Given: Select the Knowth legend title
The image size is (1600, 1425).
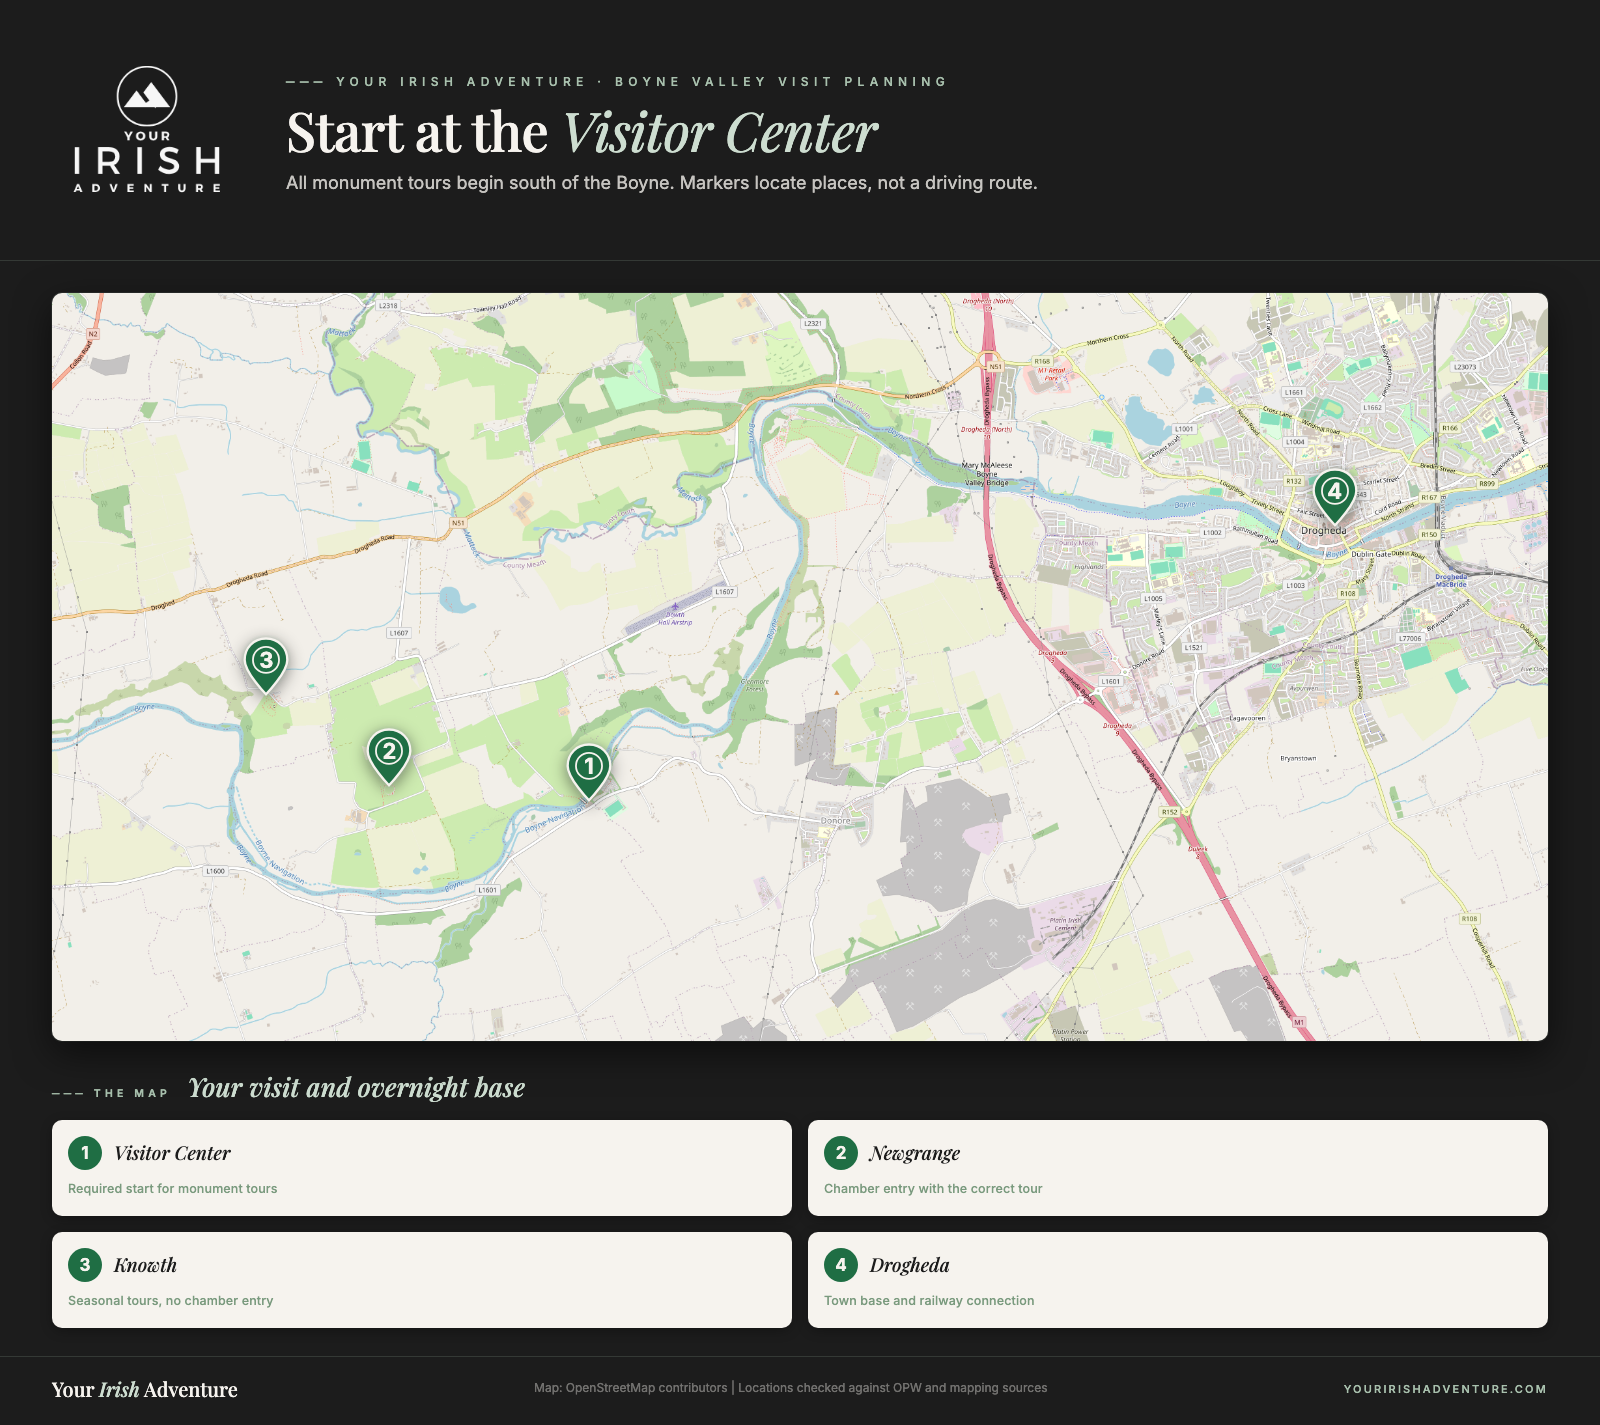Looking at the screenshot, I should point(145,1265).
